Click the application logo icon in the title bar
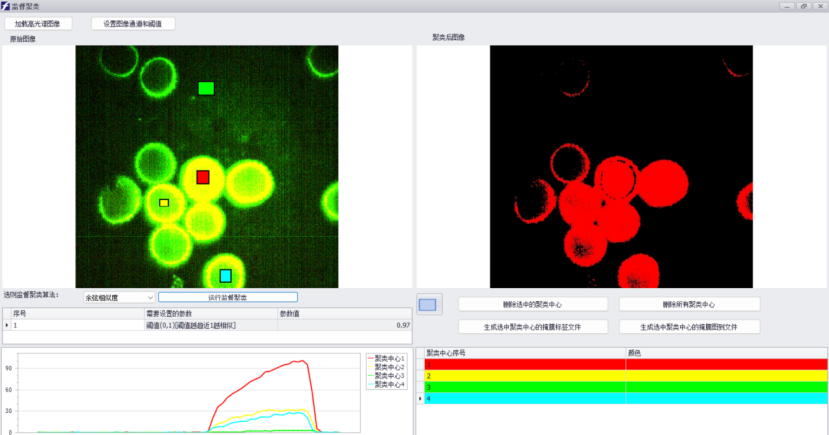The height and width of the screenshot is (435, 829). click(6, 6)
